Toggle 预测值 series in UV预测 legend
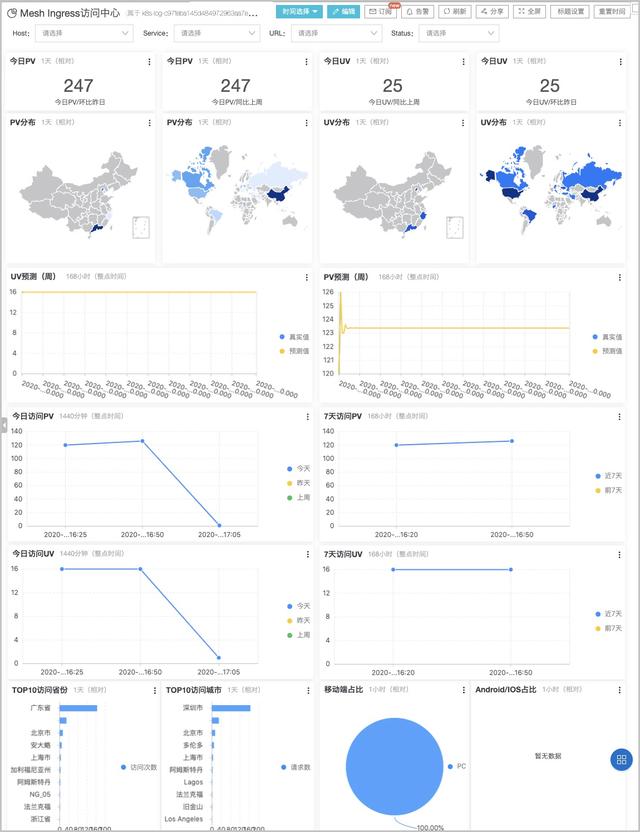 coord(294,351)
